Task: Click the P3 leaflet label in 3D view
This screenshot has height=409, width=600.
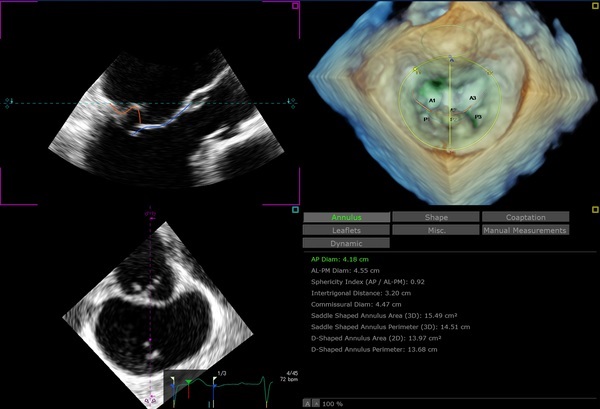Action: [x=478, y=119]
